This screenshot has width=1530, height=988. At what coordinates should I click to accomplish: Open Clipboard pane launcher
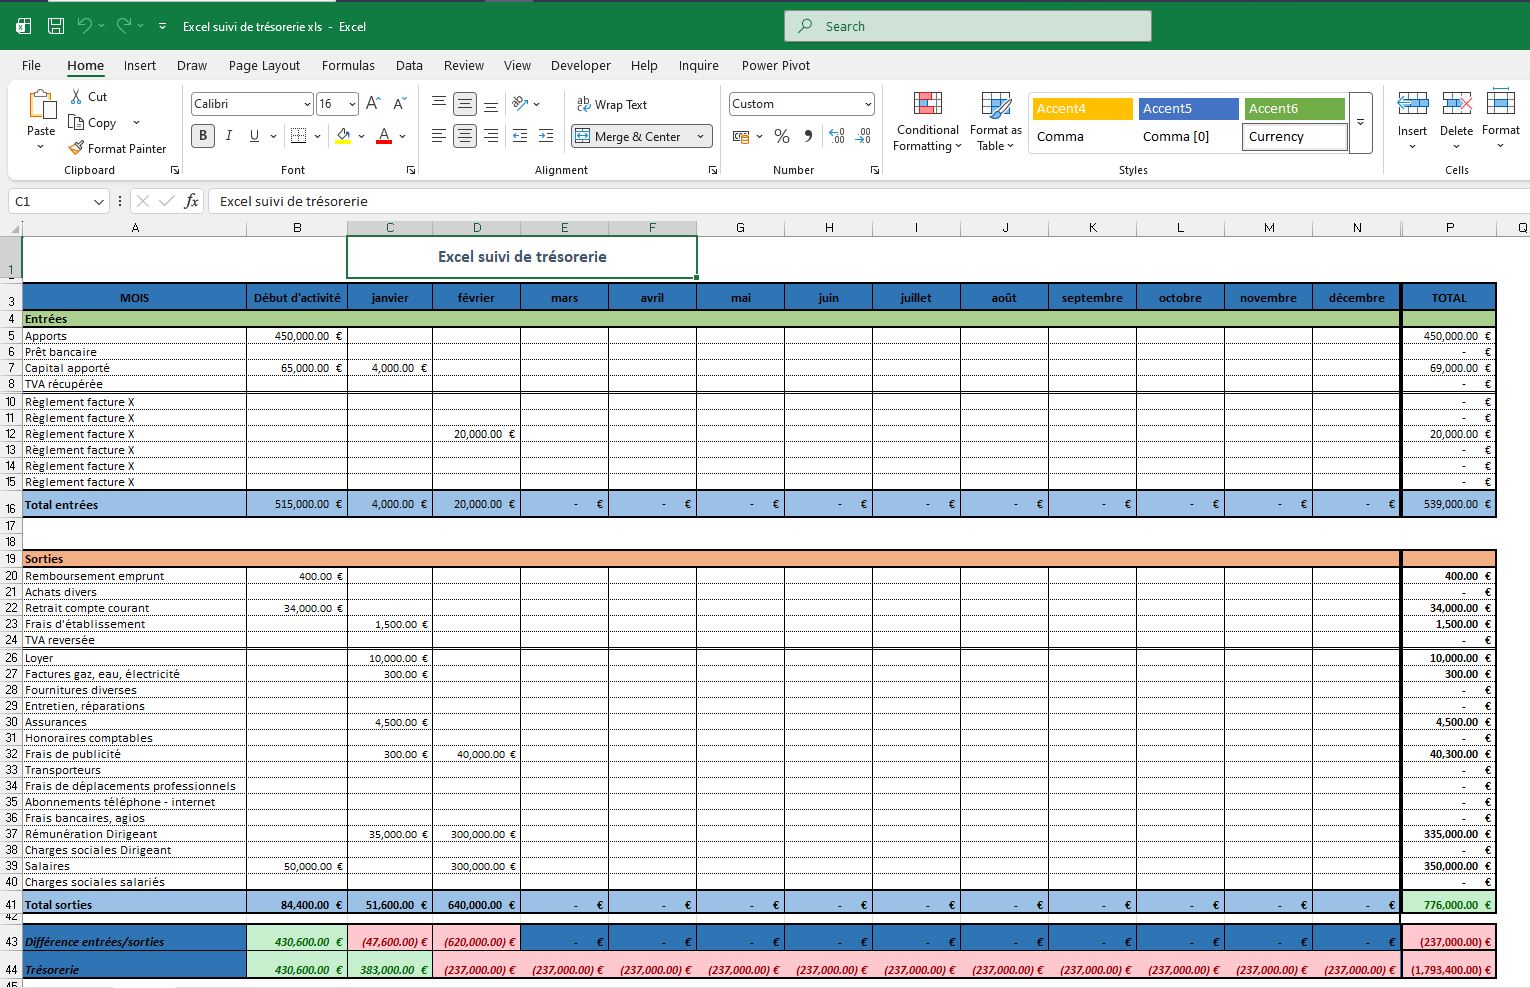175,171
